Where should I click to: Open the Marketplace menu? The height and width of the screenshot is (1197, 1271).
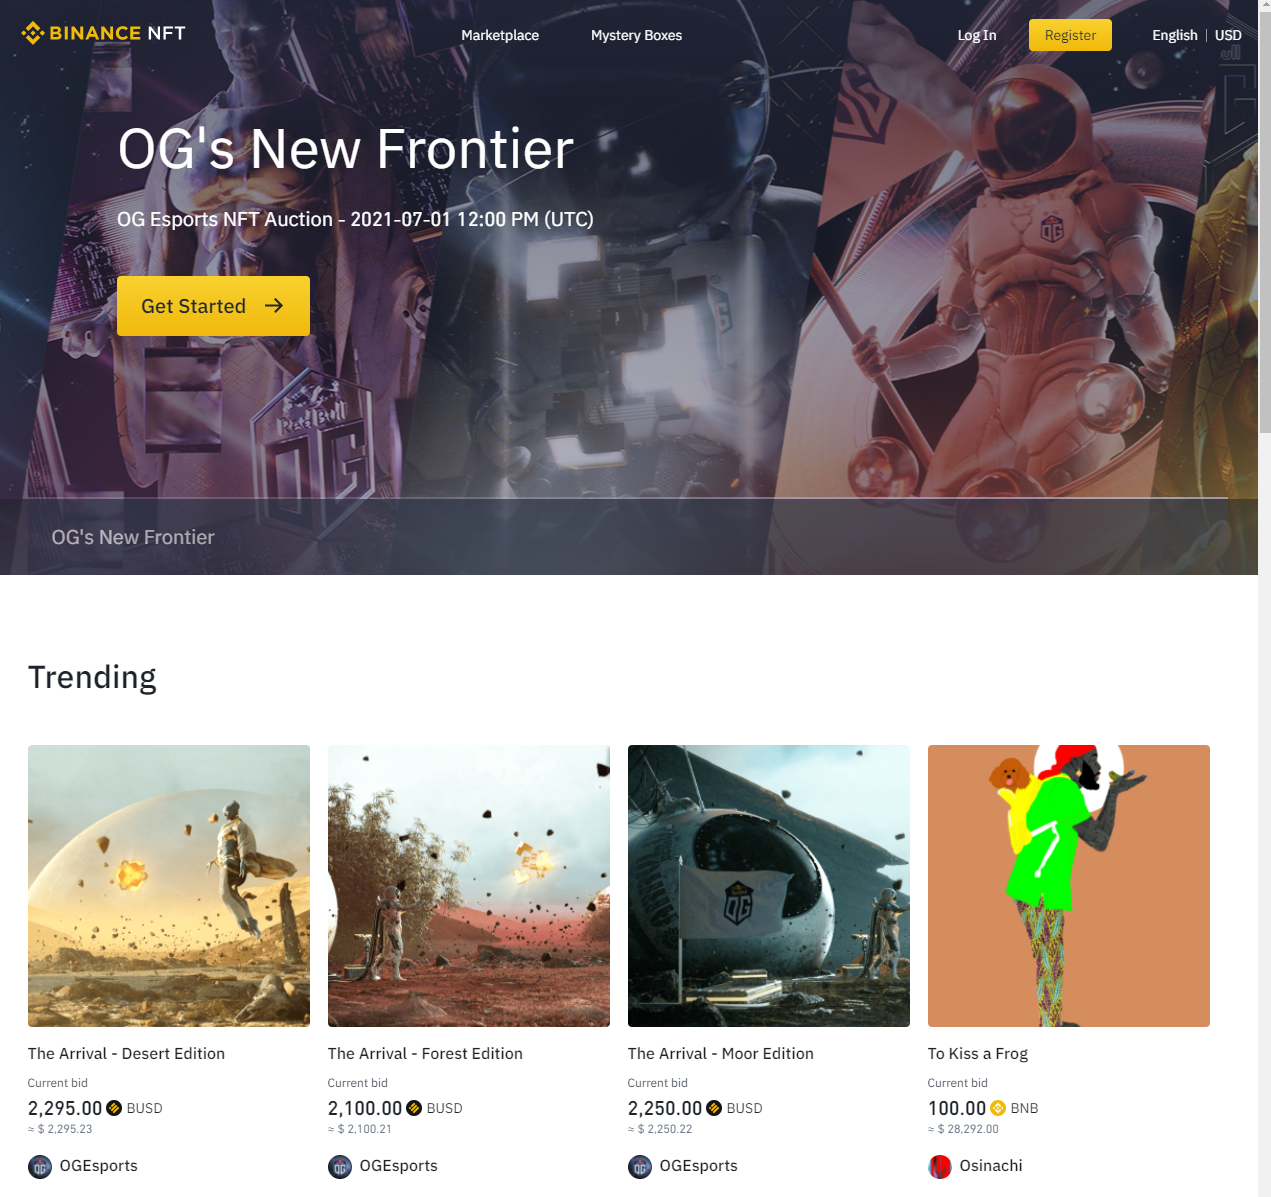[x=500, y=35]
